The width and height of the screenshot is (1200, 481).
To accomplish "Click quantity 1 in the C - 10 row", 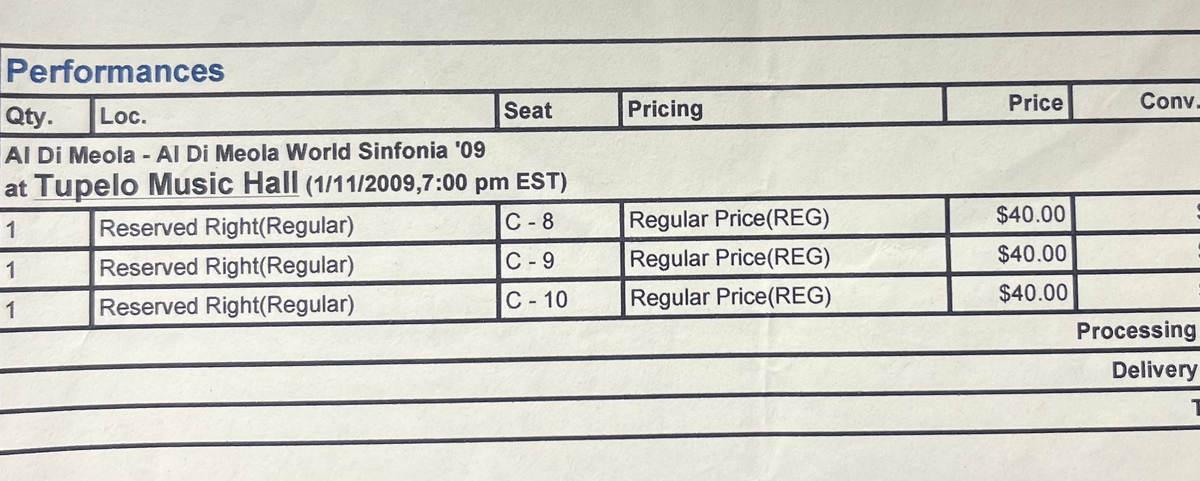I will click(11, 310).
